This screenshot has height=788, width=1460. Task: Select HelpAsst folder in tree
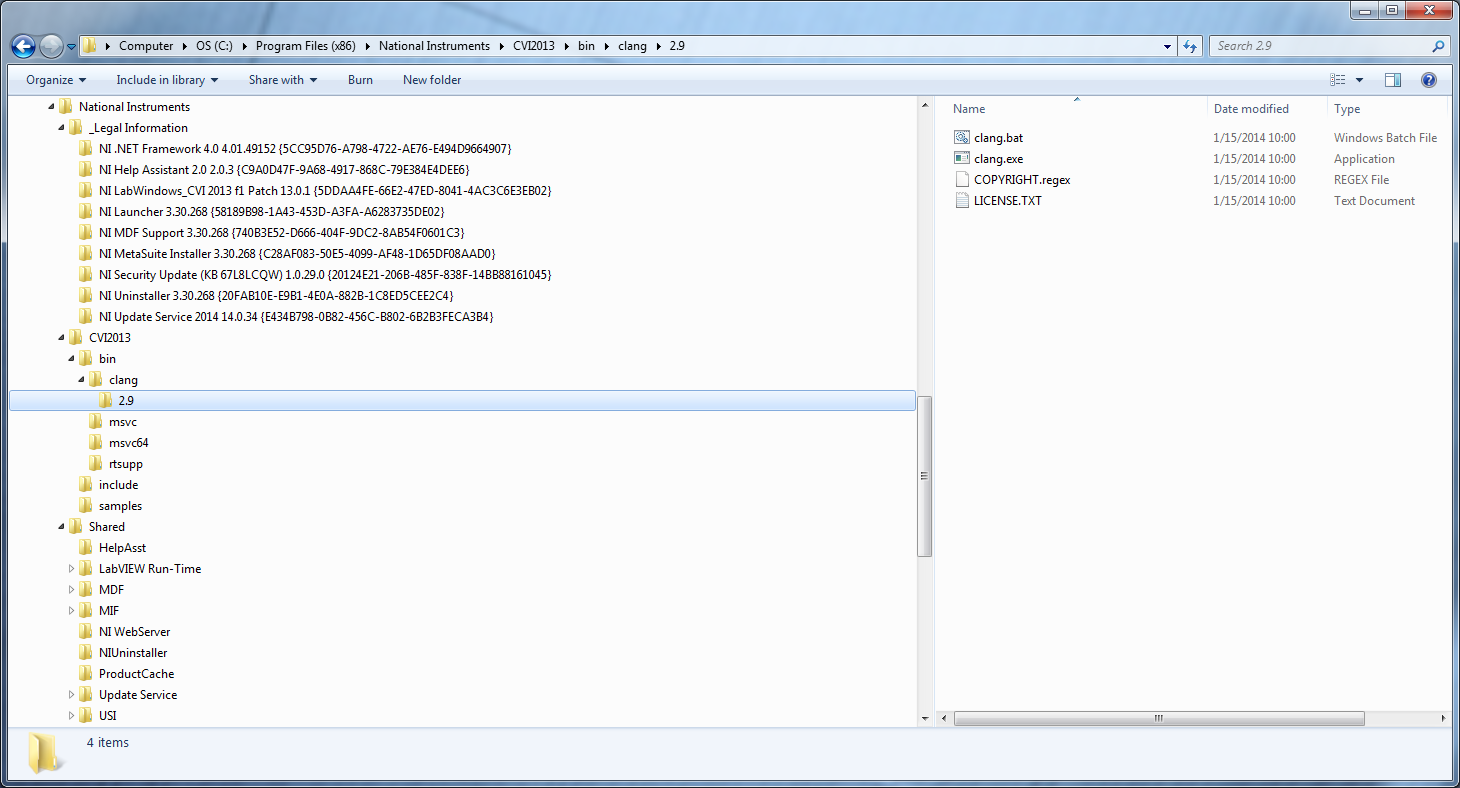pyautogui.click(x=122, y=548)
